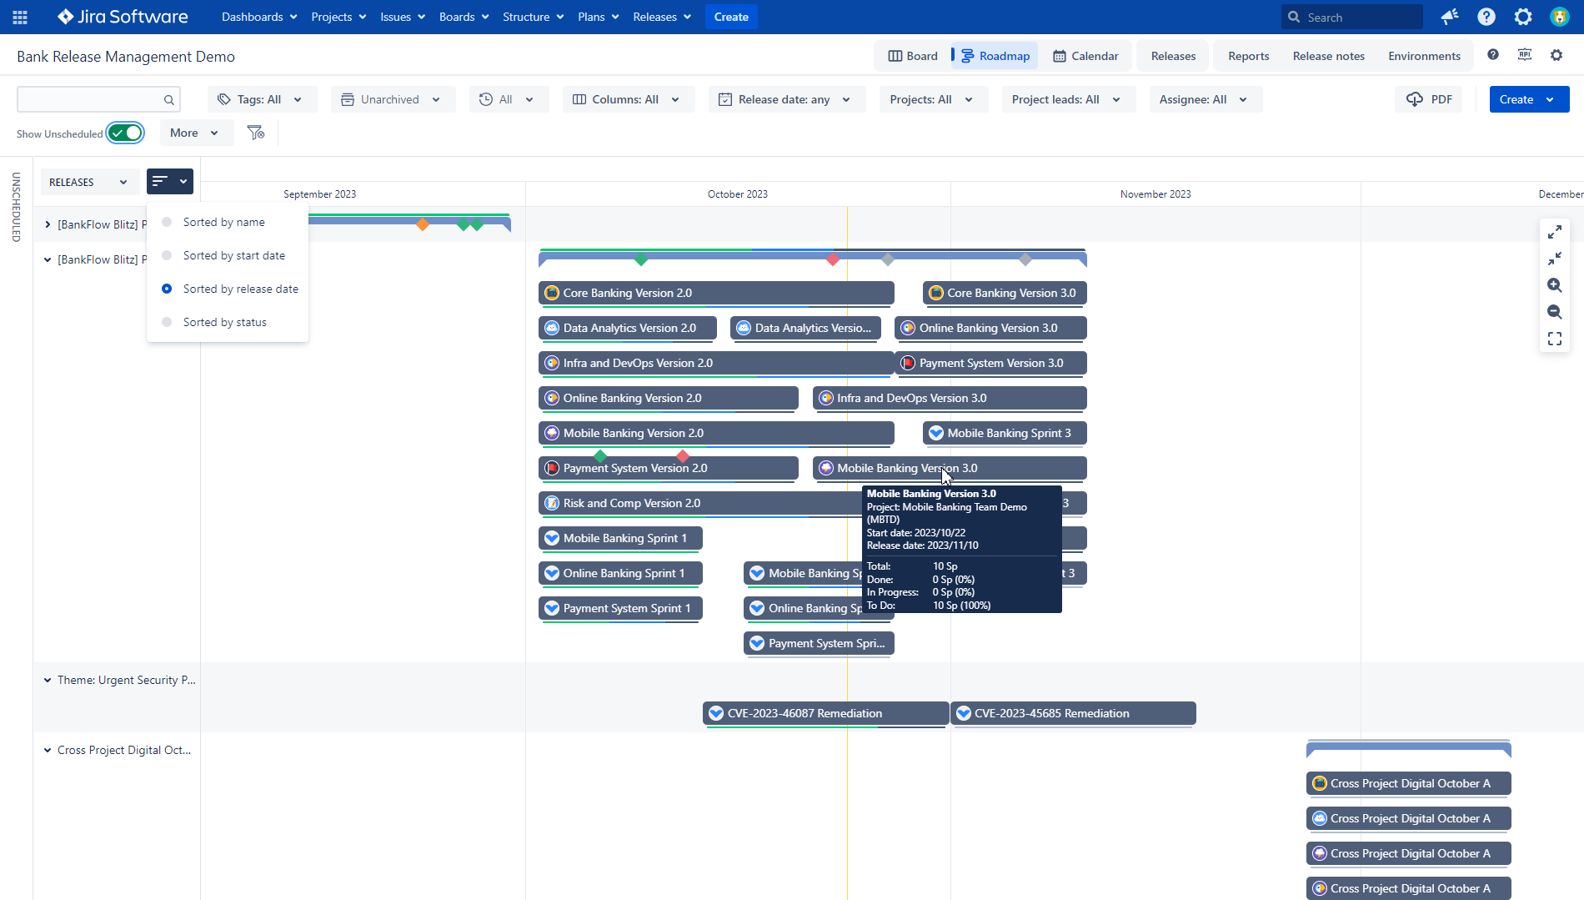Screen dimensions: 1584x900
Task: Open the Jira app switcher grid
Action: pos(20,17)
